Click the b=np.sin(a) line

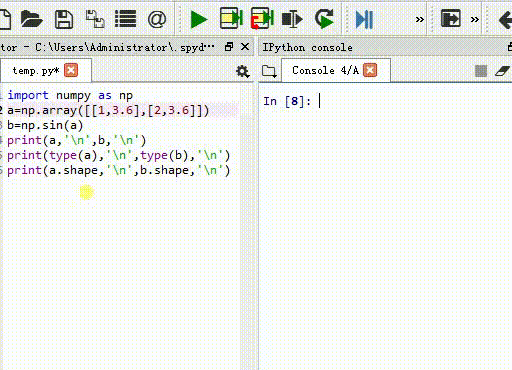(x=45, y=125)
